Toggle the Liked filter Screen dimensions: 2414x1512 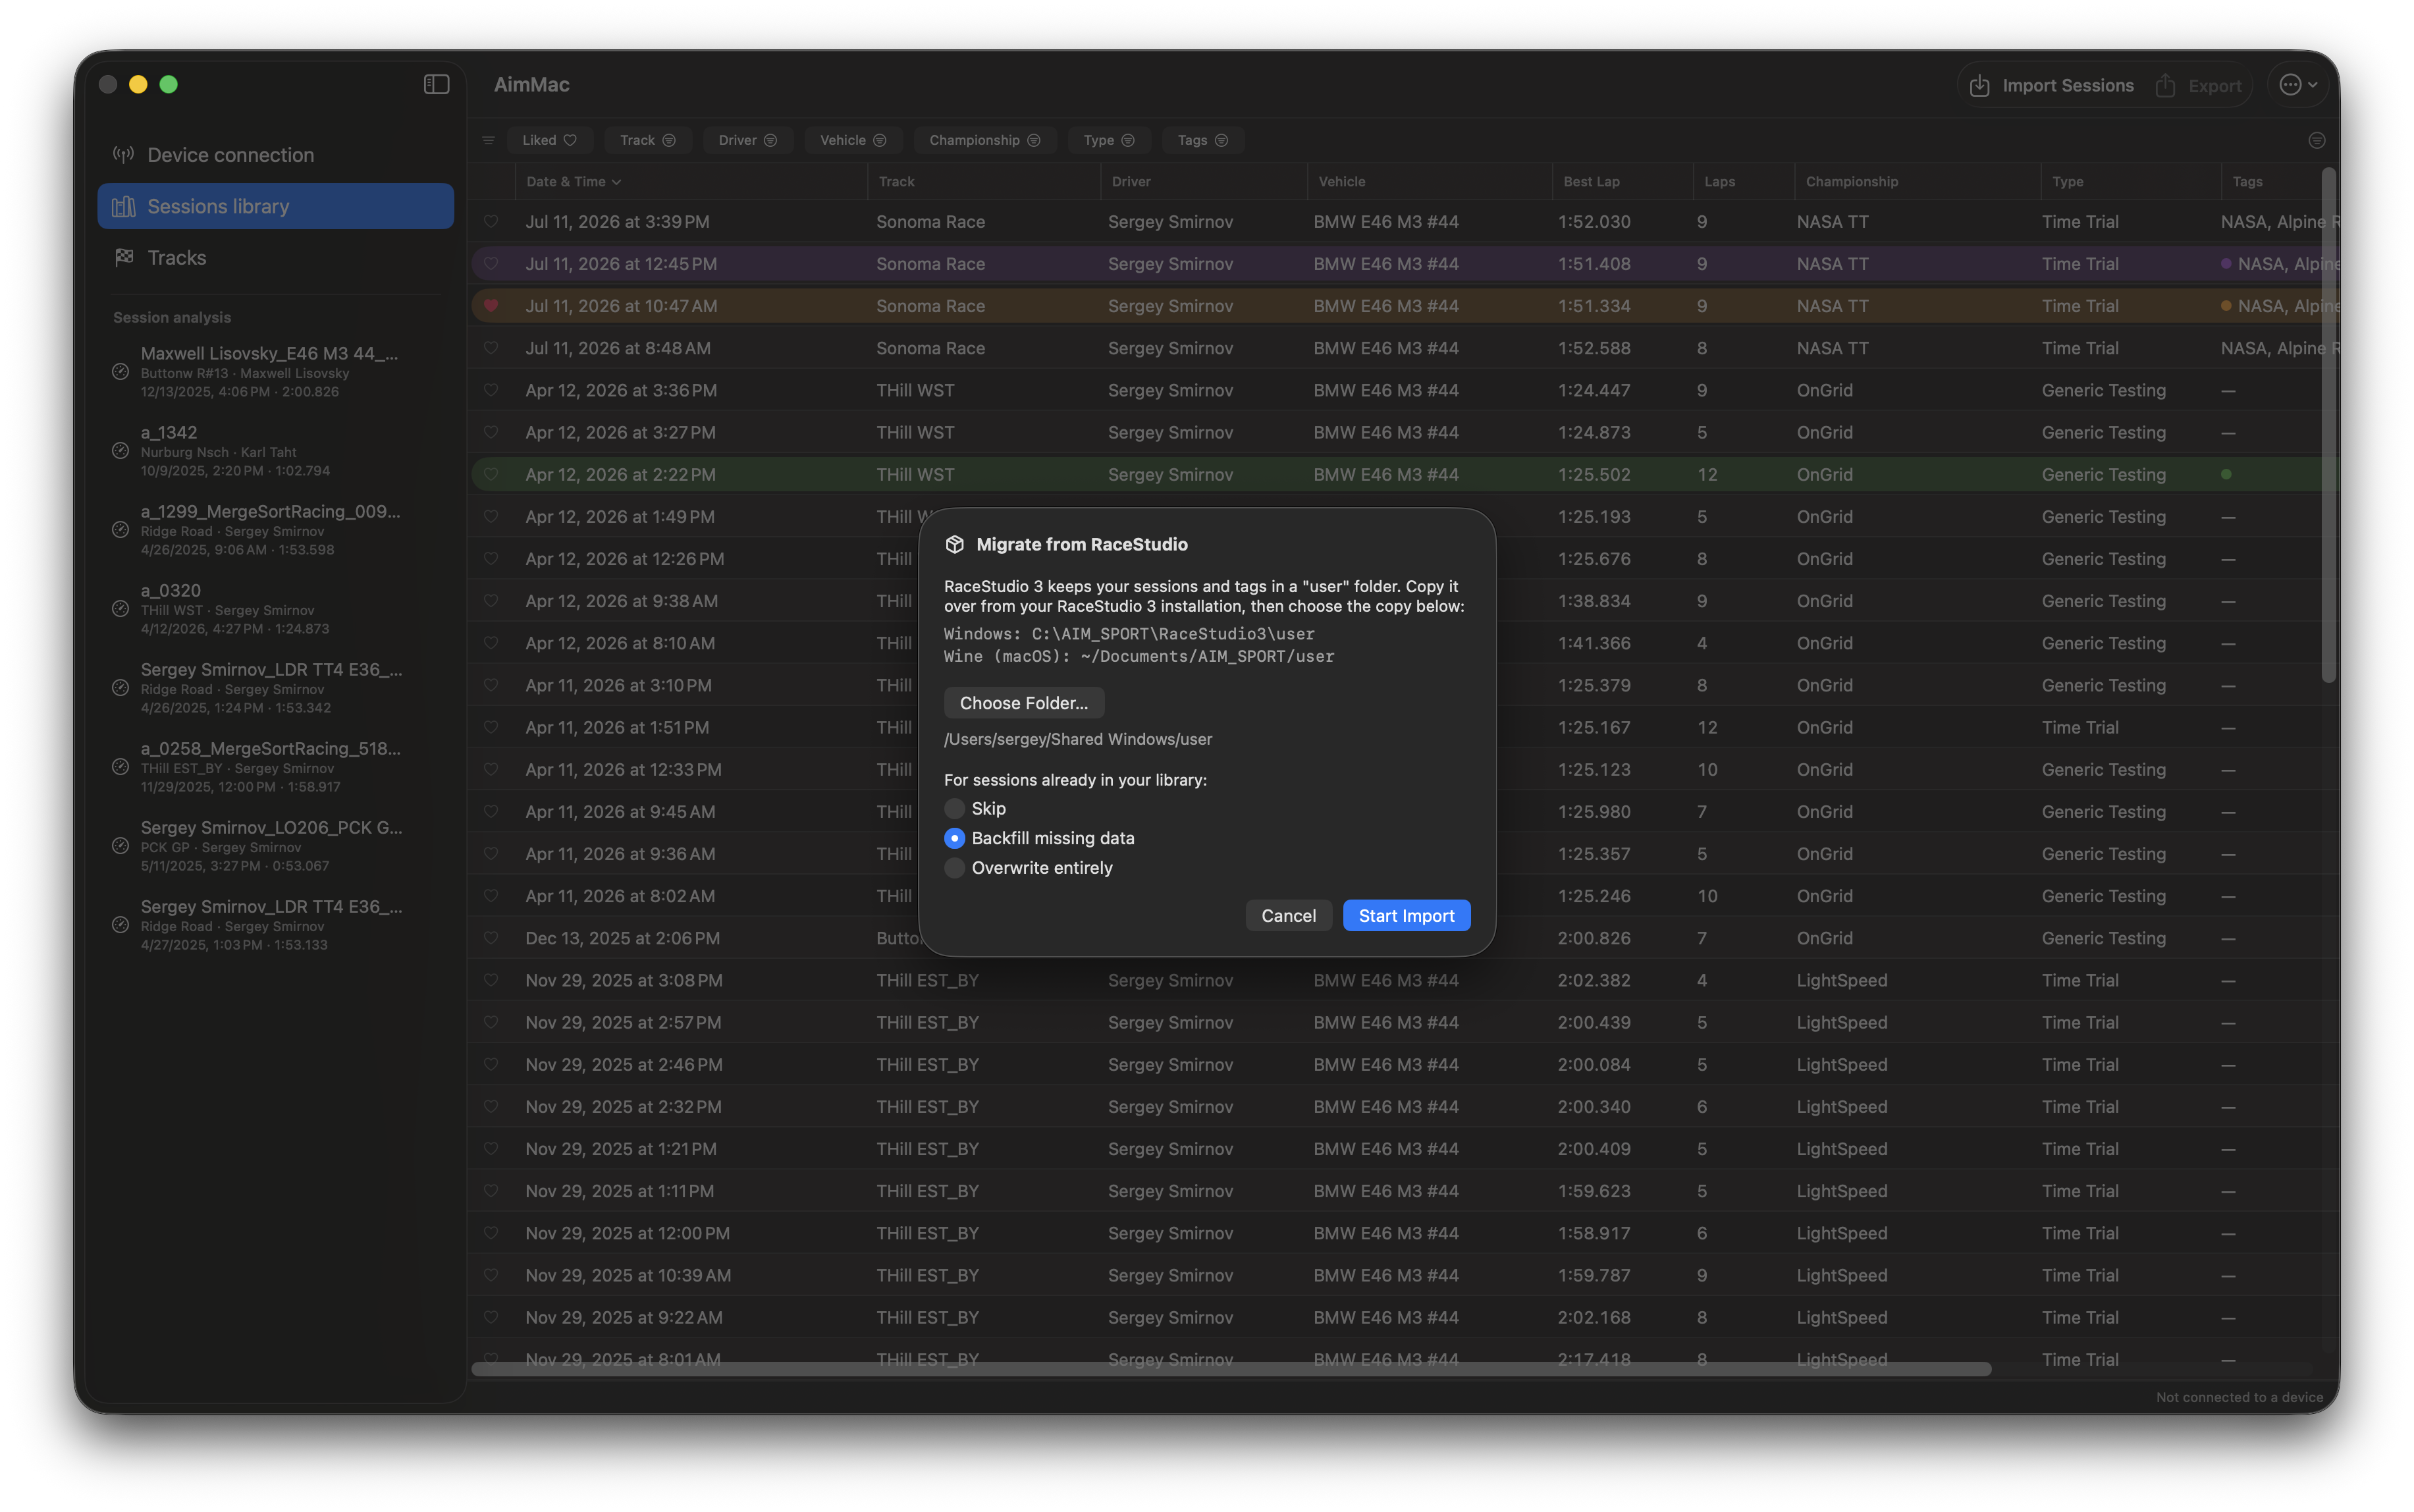(549, 140)
